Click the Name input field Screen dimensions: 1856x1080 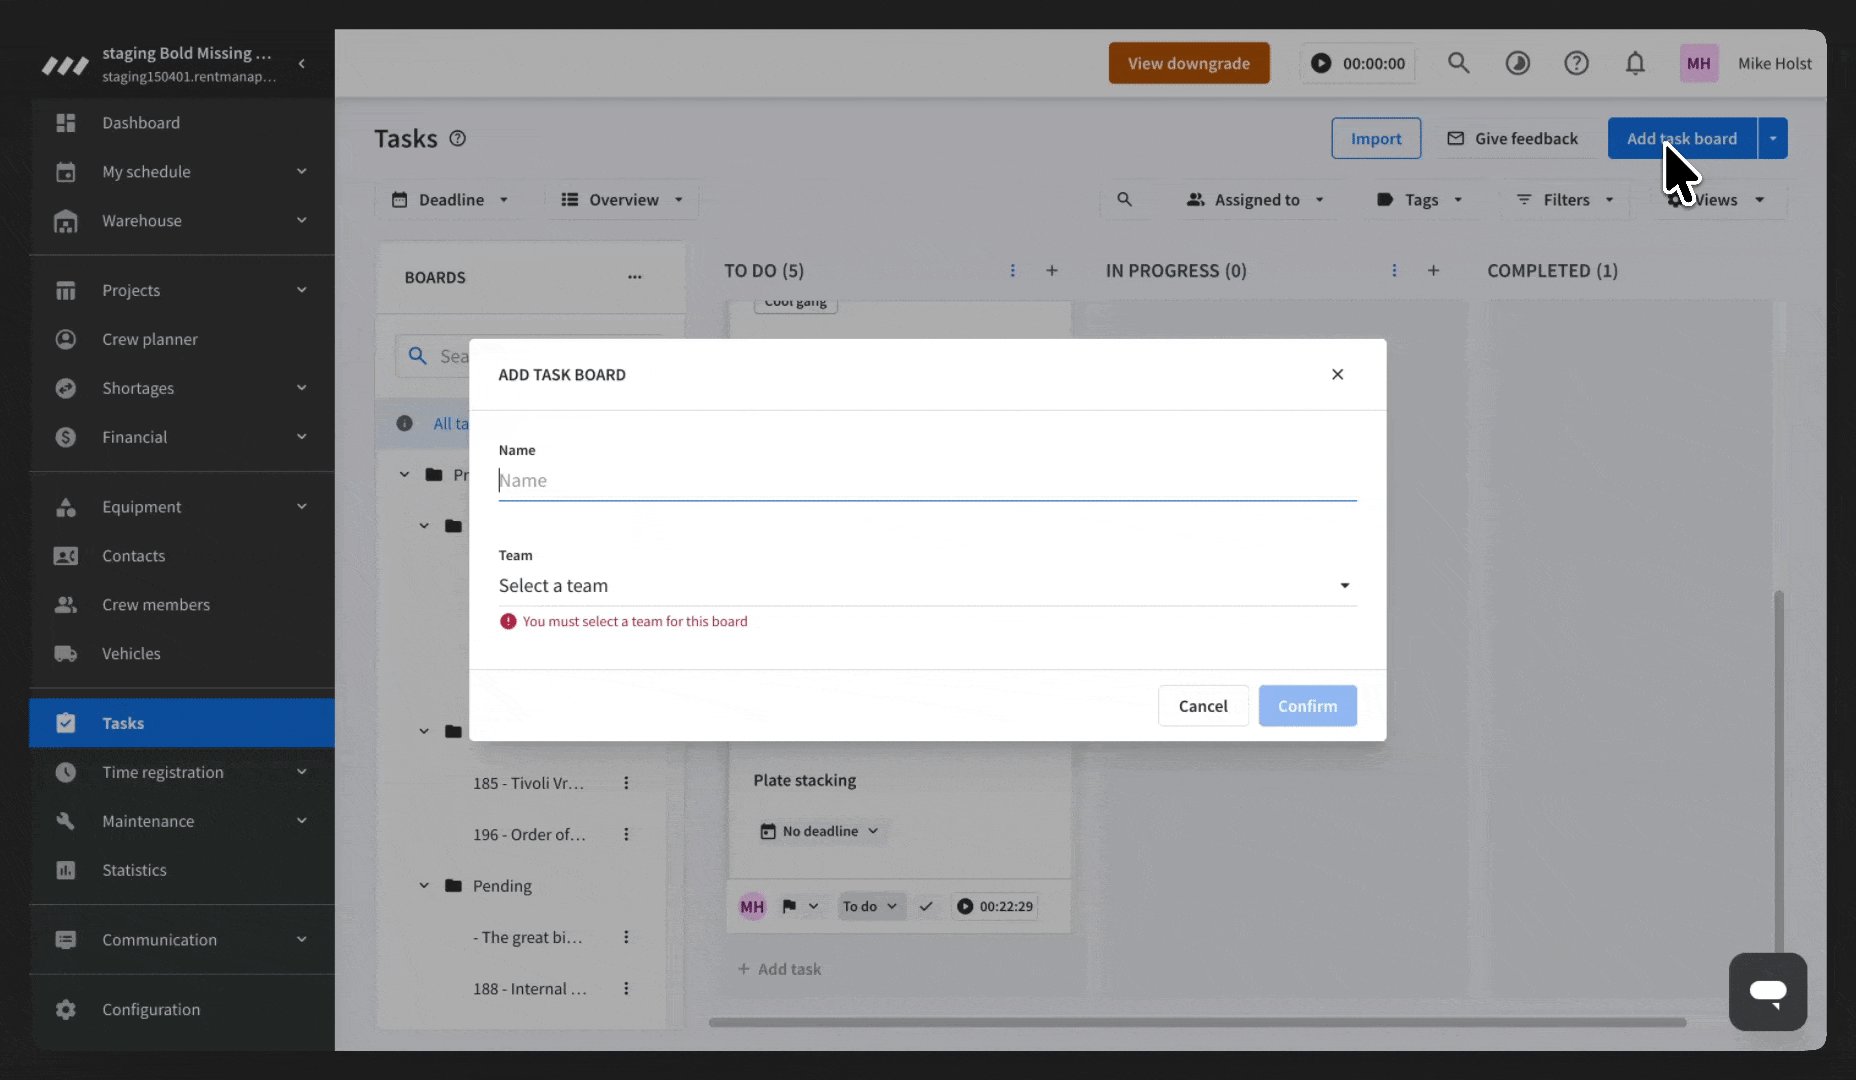pos(927,480)
